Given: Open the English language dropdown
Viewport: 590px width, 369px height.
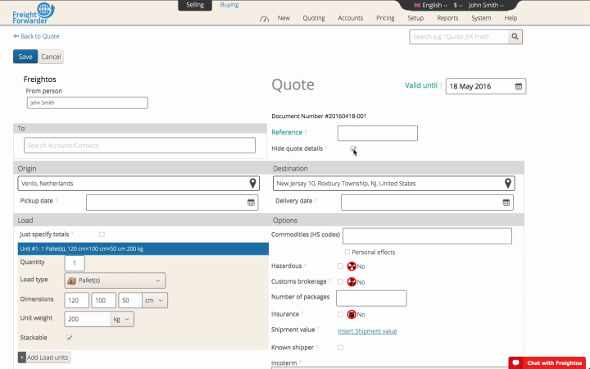Looking at the screenshot, I should pyautogui.click(x=430, y=5).
